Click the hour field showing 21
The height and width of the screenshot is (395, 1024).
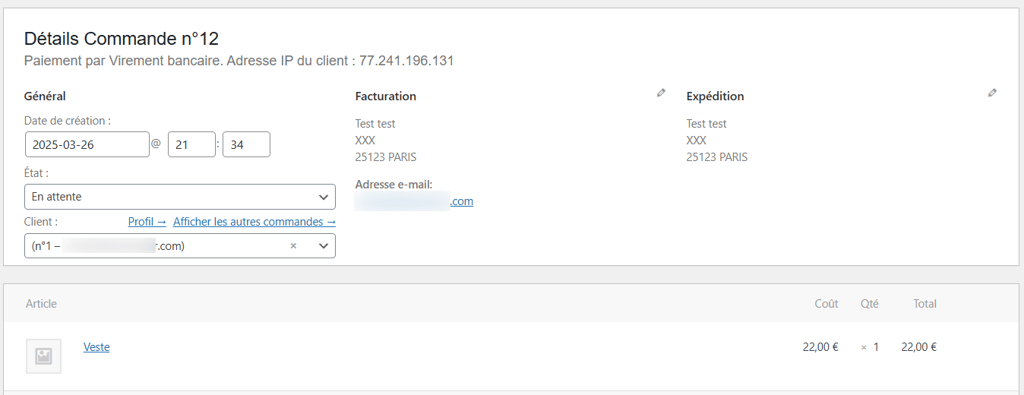point(191,145)
